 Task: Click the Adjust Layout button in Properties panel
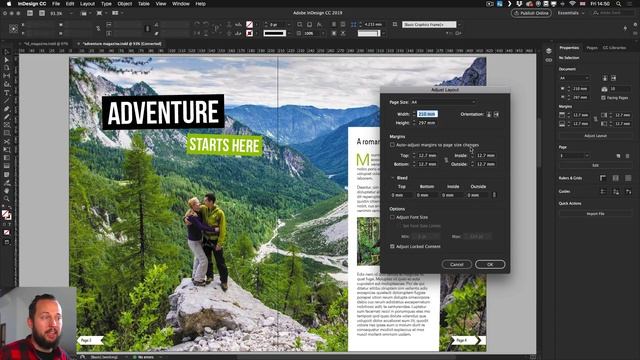pyautogui.click(x=596, y=136)
